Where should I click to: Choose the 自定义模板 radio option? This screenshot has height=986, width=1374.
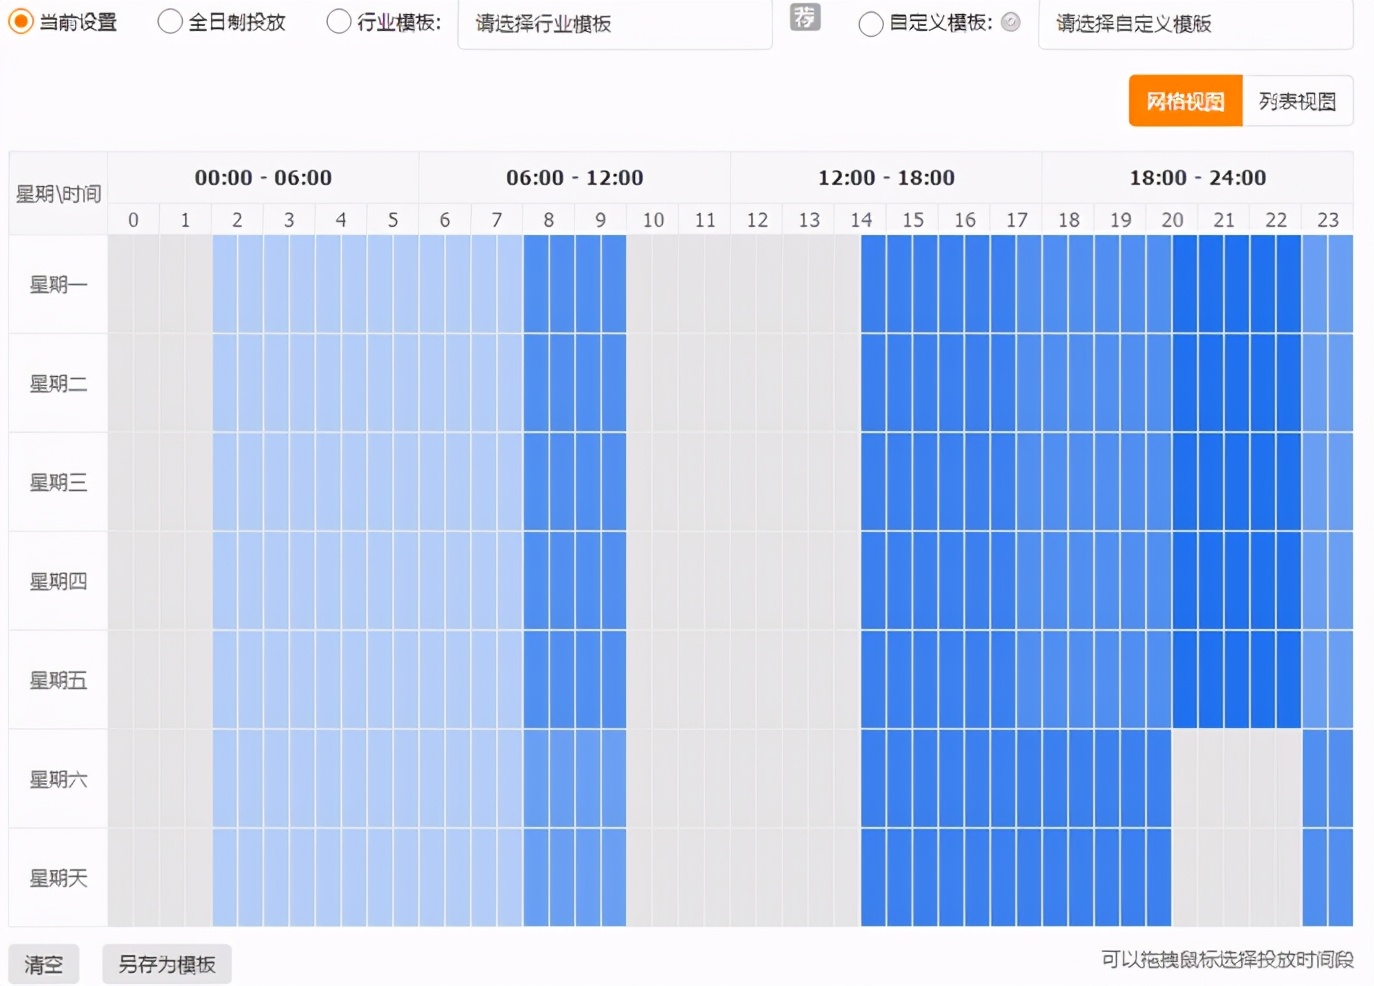pos(870,24)
